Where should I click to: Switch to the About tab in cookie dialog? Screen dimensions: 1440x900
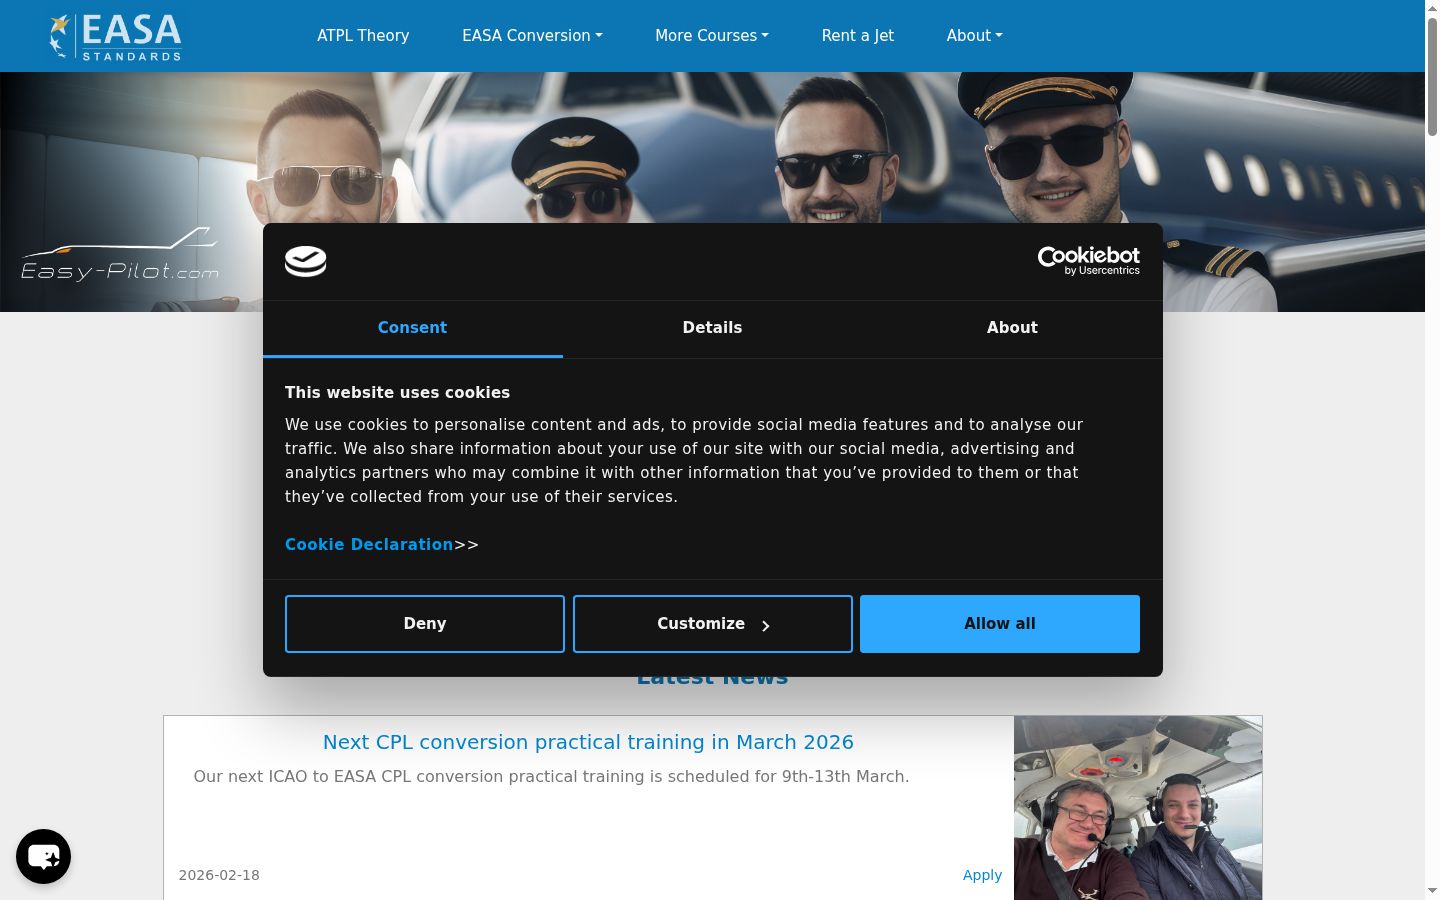(x=1012, y=328)
